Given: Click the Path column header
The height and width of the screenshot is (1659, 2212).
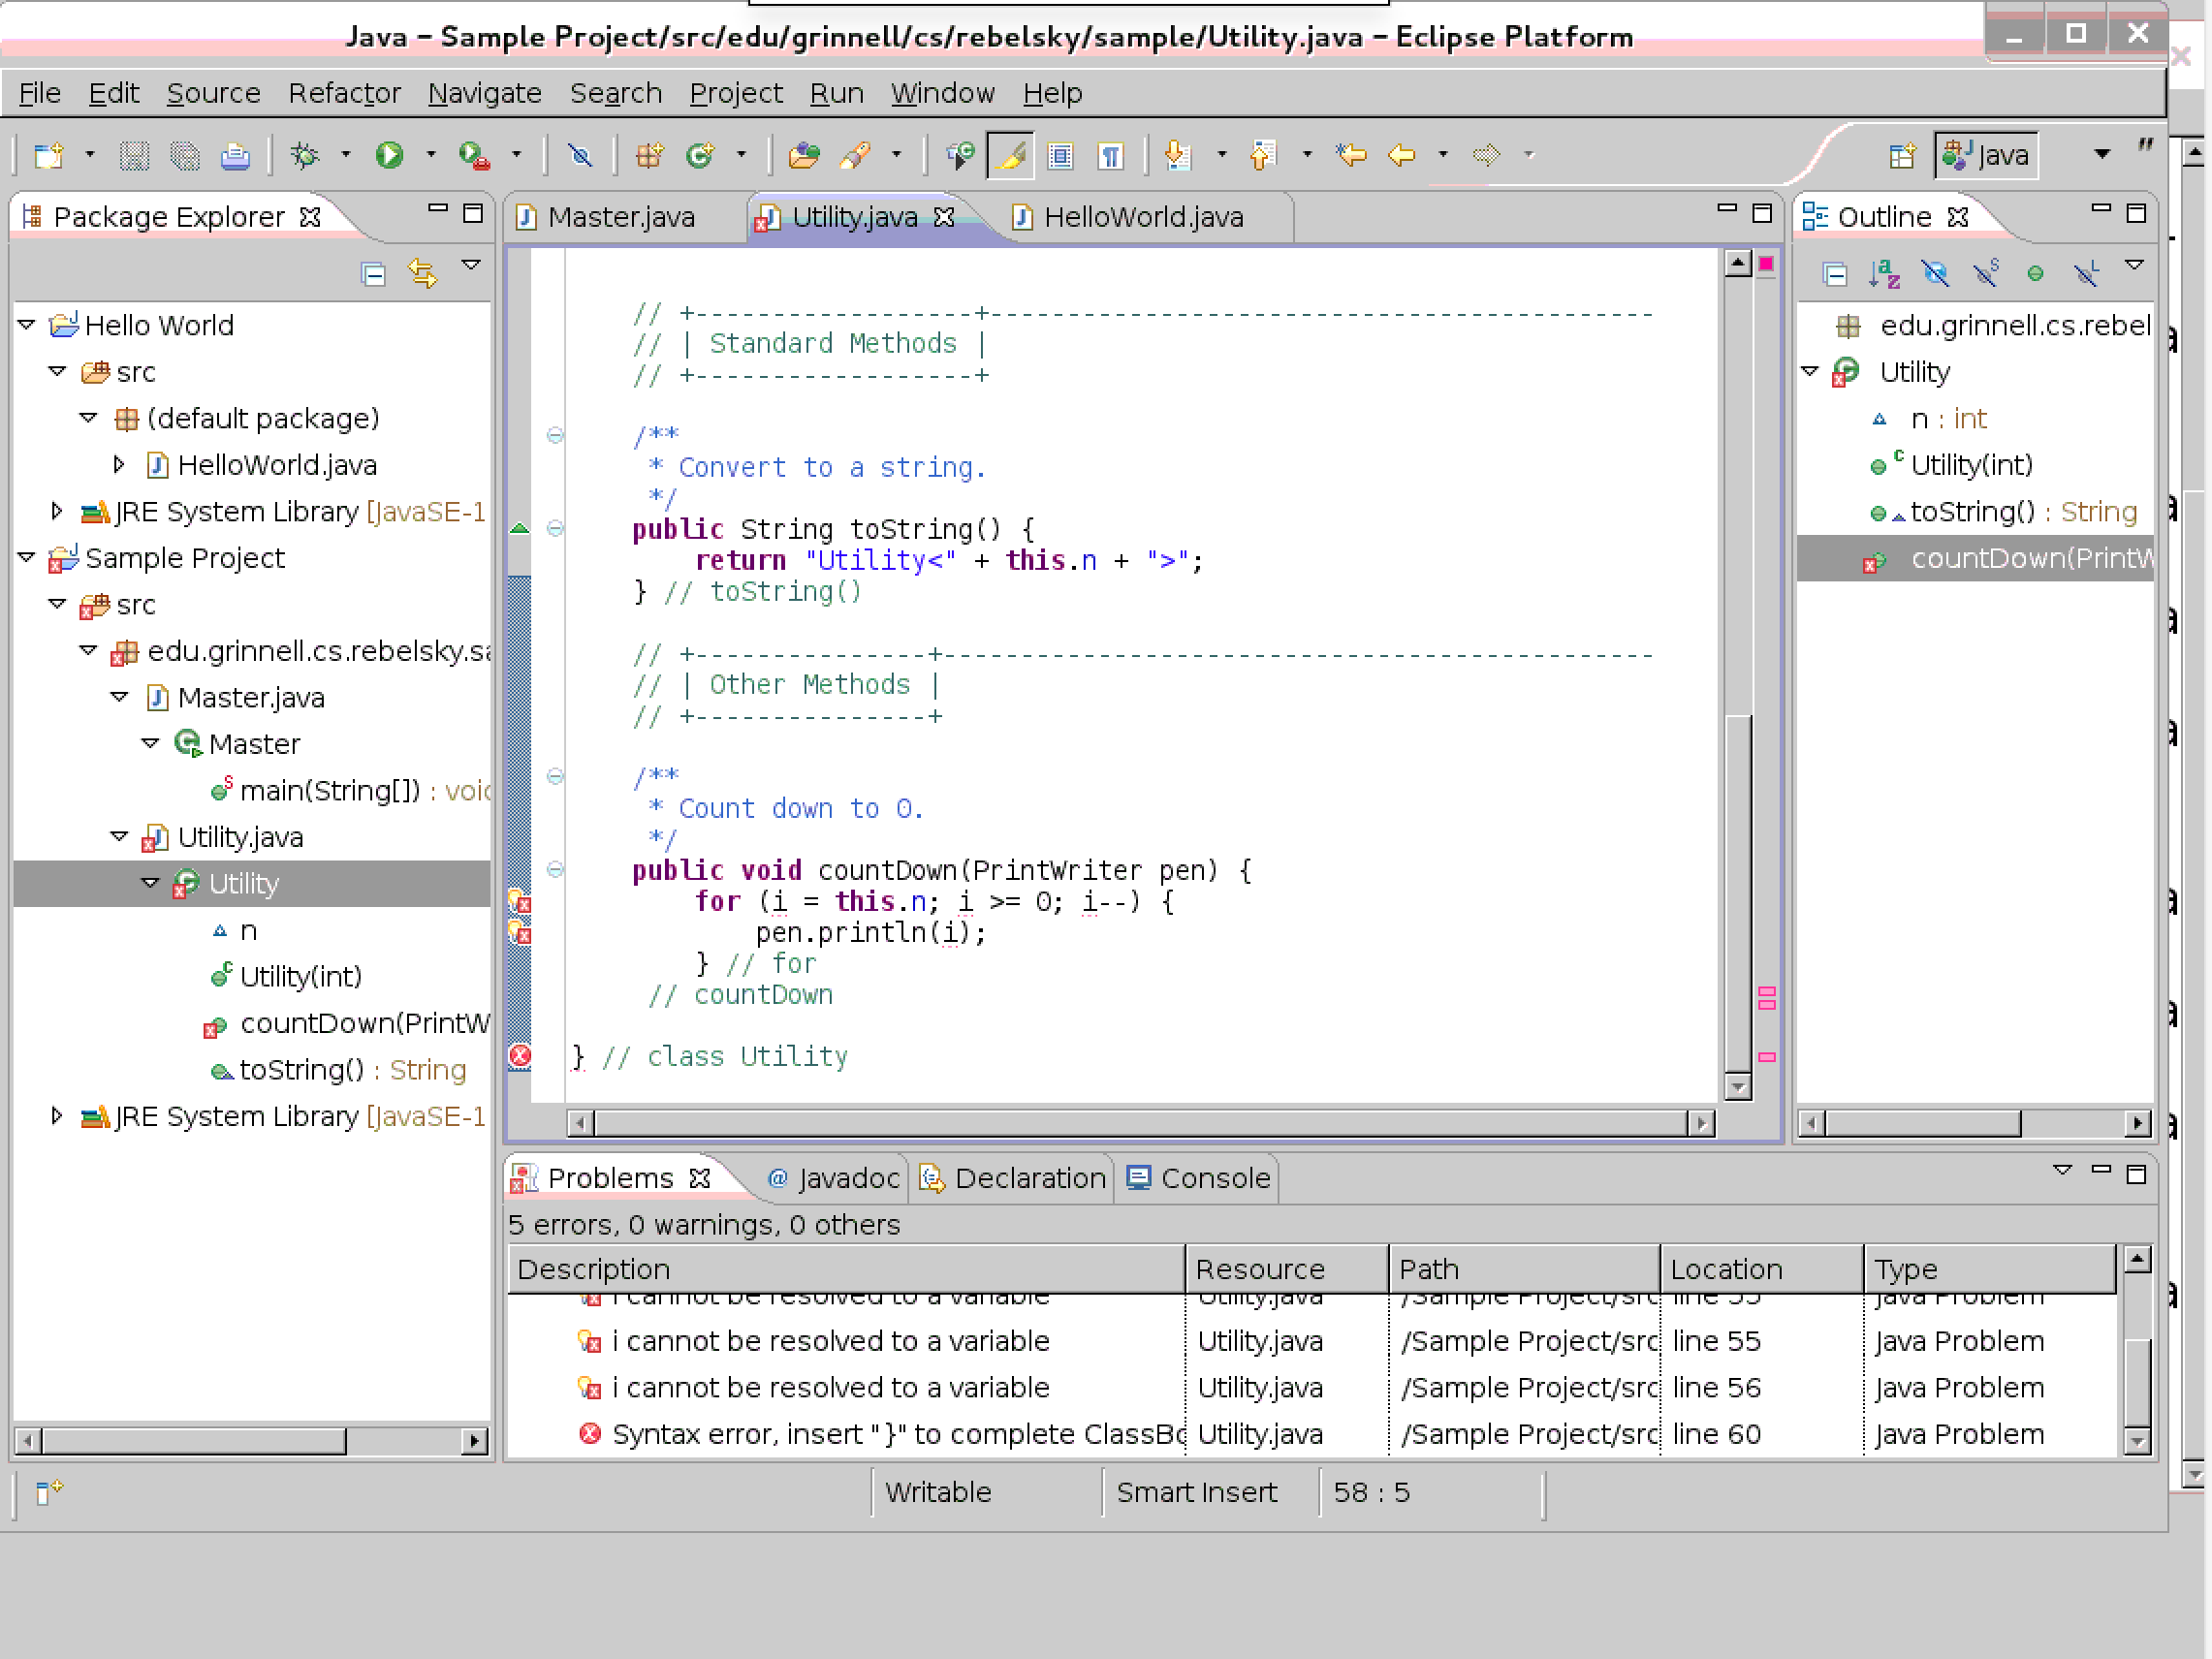Looking at the screenshot, I should (1524, 1269).
